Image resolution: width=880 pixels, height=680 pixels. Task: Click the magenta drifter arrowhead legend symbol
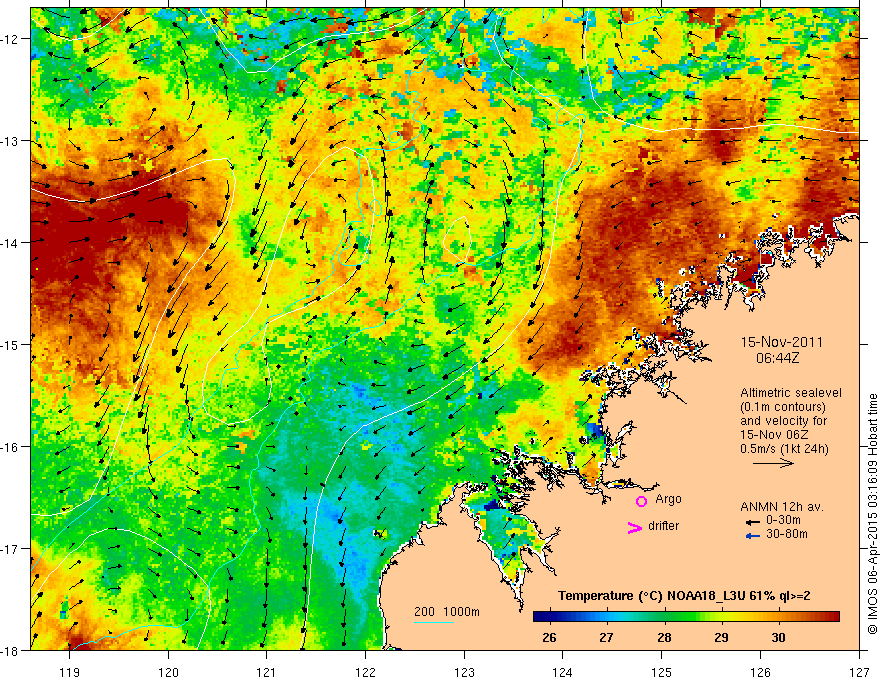(x=634, y=527)
